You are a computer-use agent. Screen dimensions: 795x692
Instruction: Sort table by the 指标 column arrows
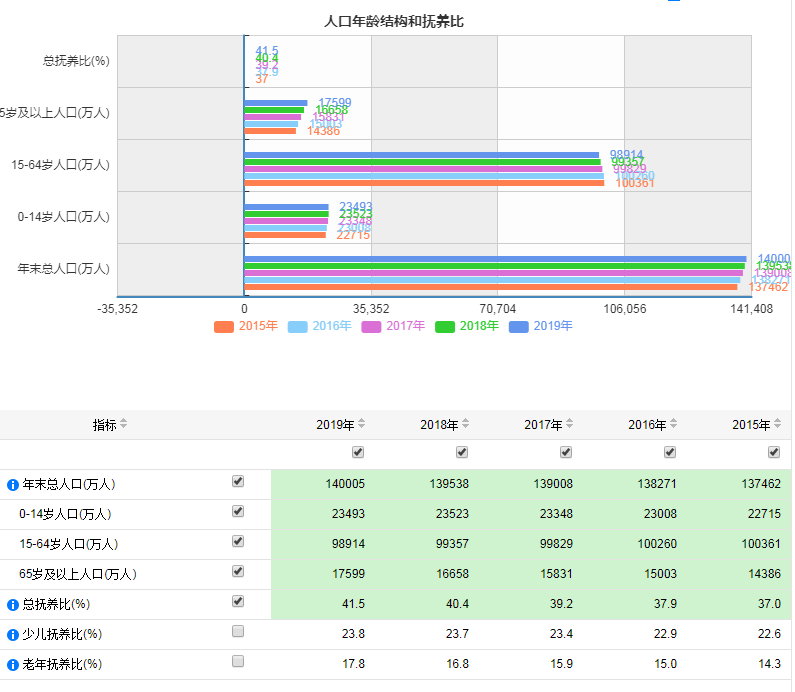click(124, 425)
